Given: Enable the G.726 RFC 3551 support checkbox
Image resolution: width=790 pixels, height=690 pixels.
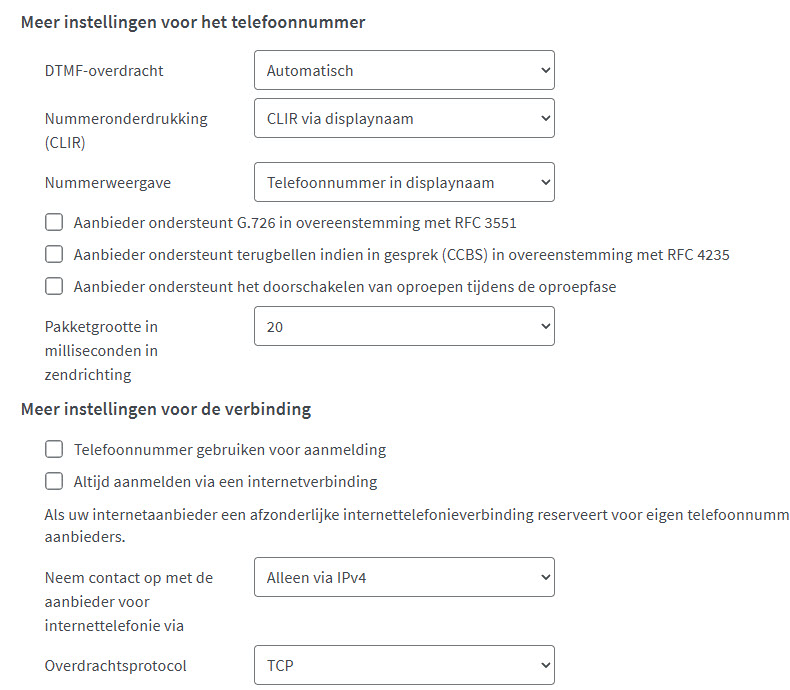Looking at the screenshot, I should [54, 222].
